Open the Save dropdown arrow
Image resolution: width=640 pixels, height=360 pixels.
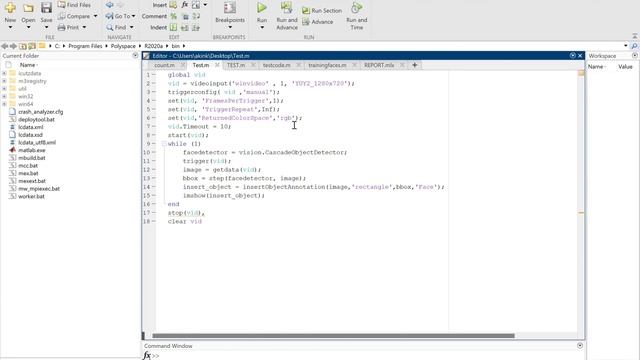click(x=46, y=27)
